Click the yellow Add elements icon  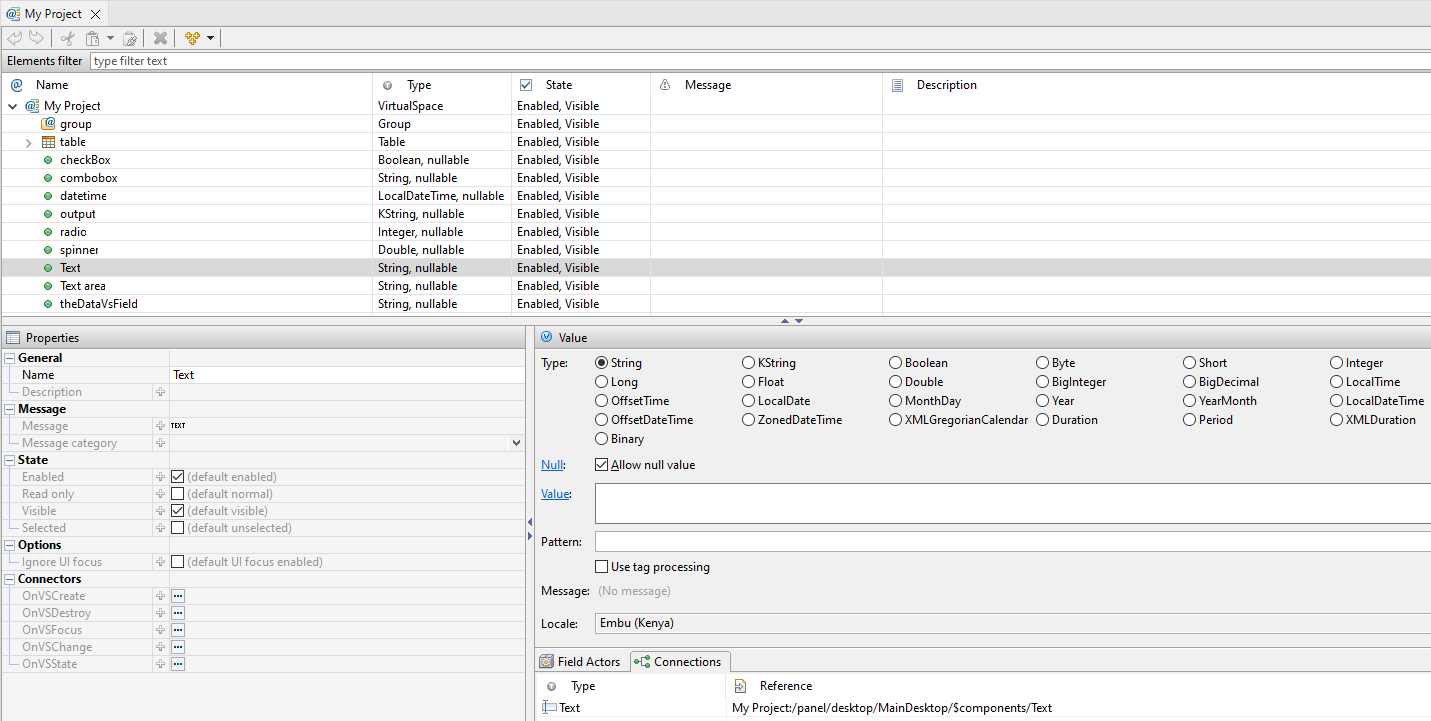click(x=193, y=38)
